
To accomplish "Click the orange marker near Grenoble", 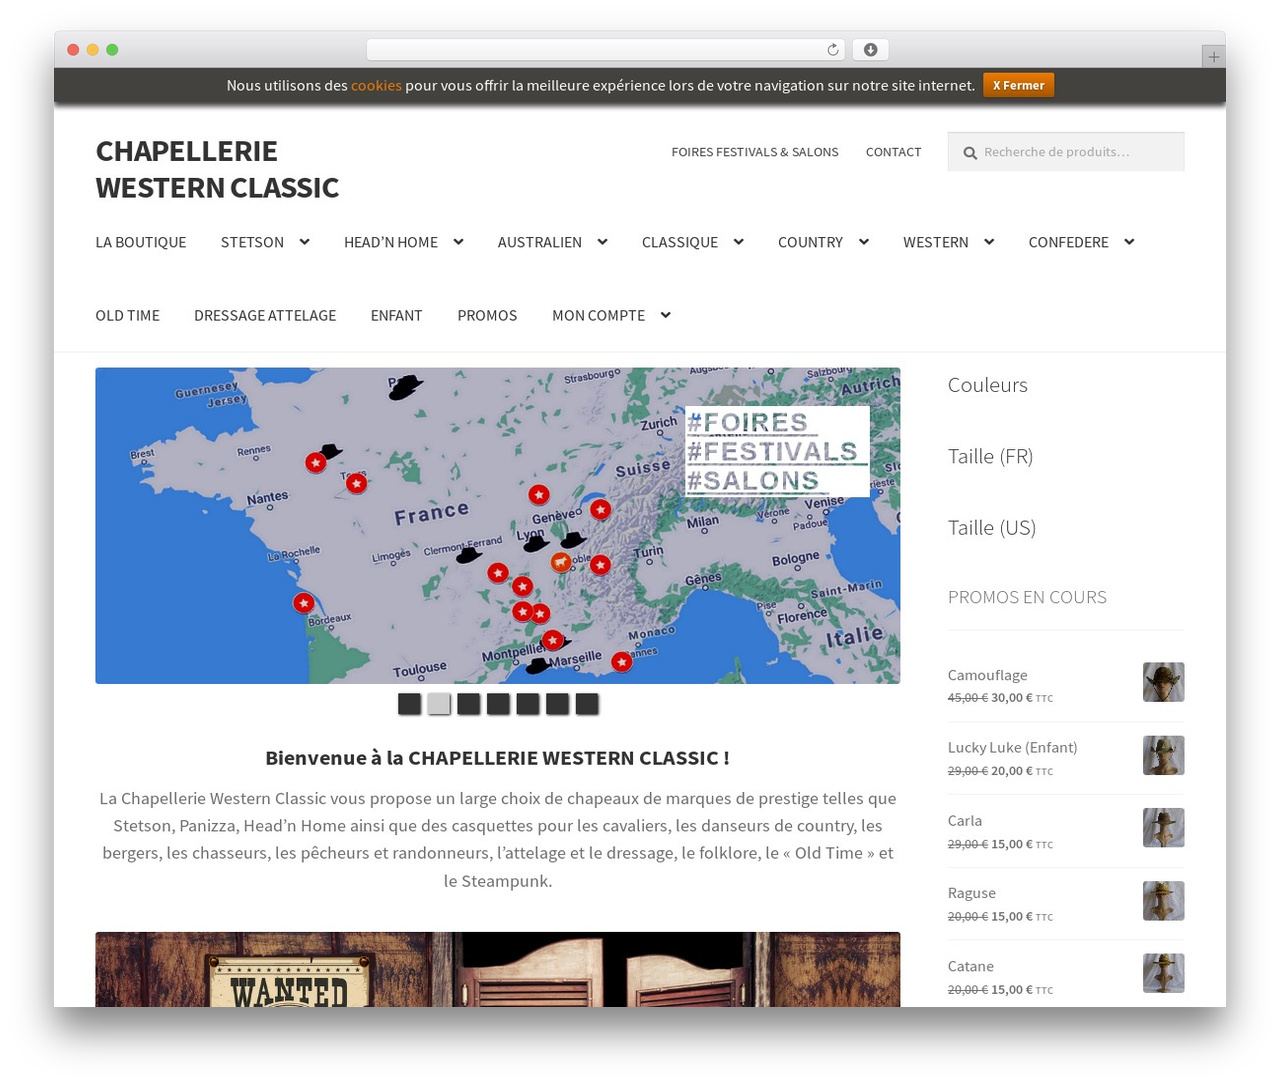I will [561, 563].
